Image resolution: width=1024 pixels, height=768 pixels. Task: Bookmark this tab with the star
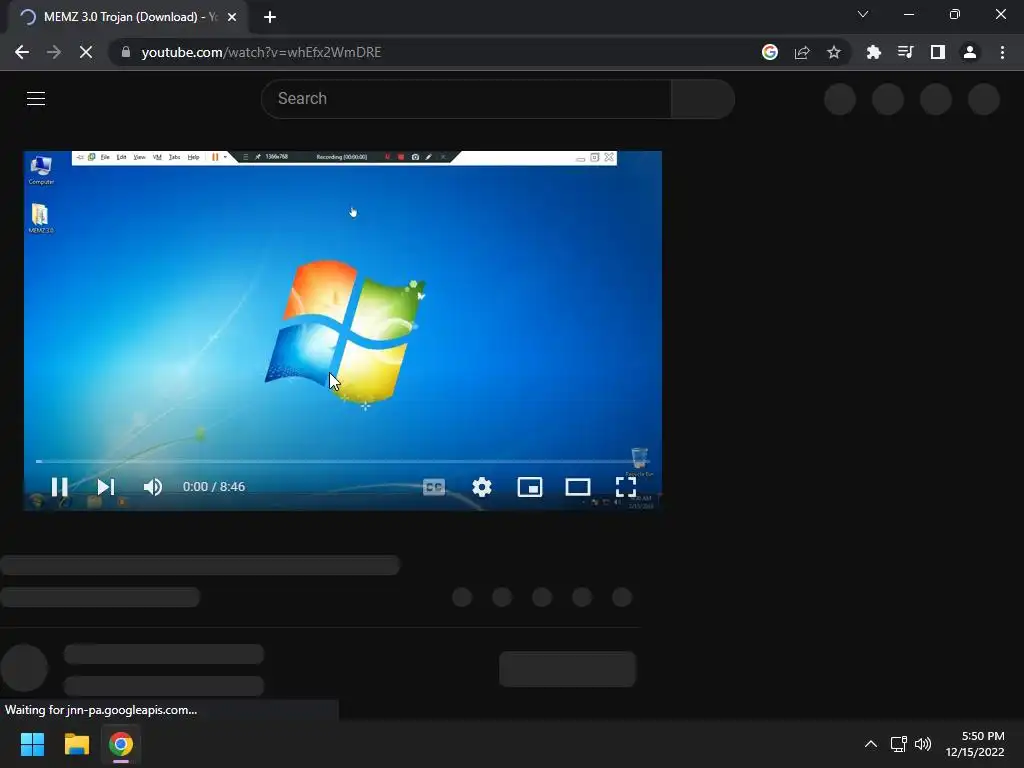click(x=834, y=52)
